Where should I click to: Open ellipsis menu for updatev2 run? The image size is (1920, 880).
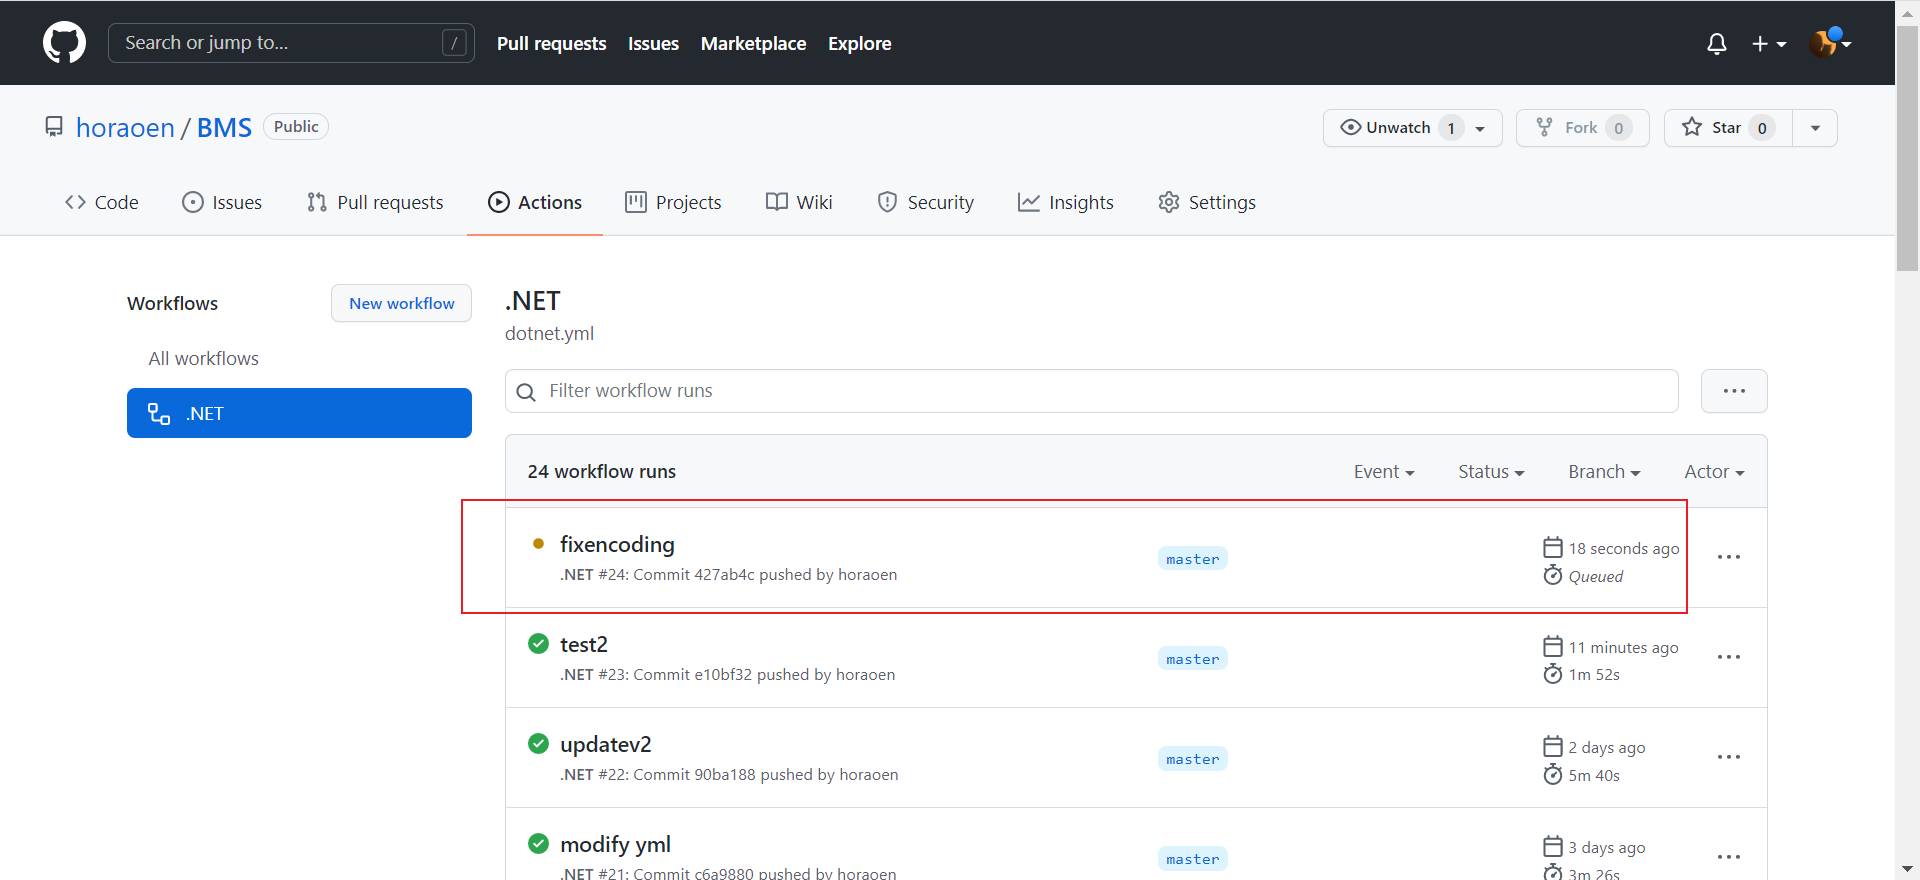[1729, 757]
